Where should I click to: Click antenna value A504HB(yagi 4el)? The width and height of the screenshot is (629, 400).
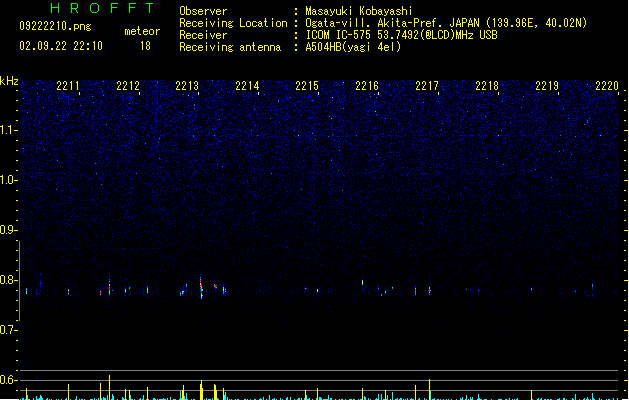[x=353, y=47]
